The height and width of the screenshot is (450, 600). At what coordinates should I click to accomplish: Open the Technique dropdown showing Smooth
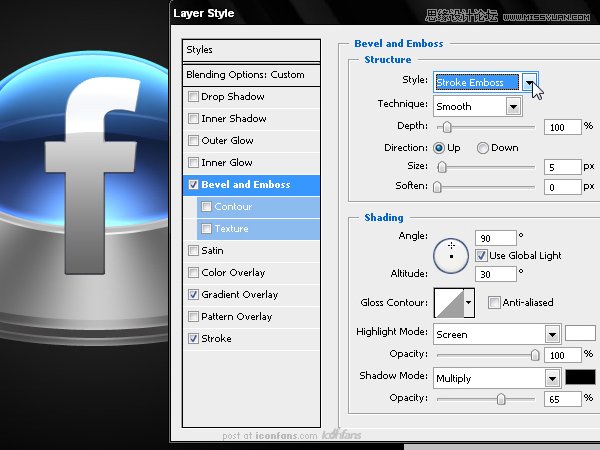pyautogui.click(x=478, y=106)
